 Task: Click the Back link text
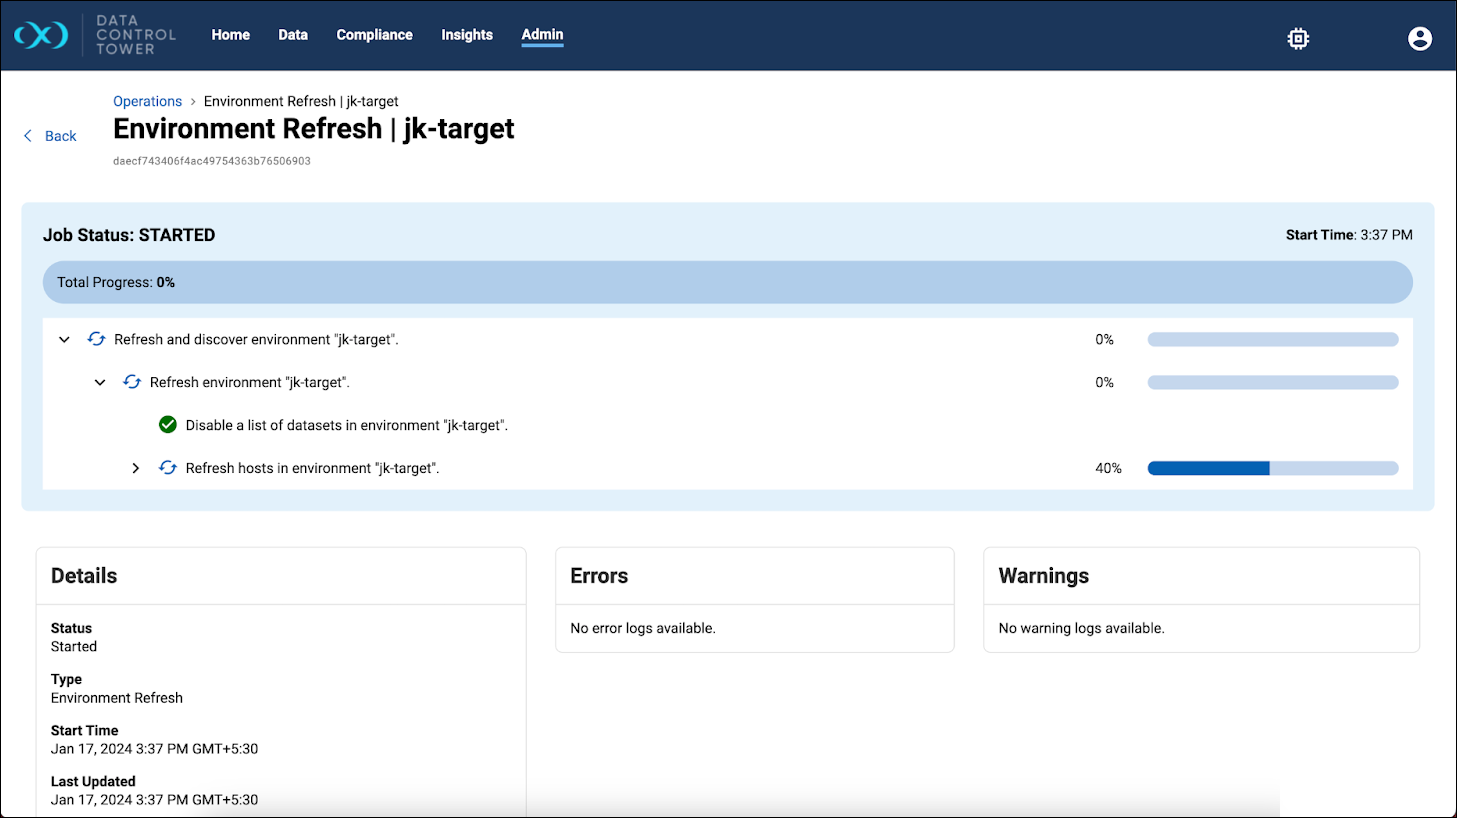60,136
